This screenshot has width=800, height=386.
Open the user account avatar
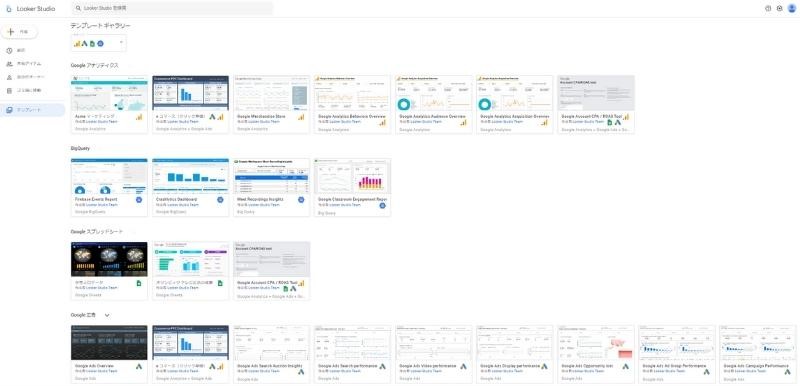pos(791,8)
